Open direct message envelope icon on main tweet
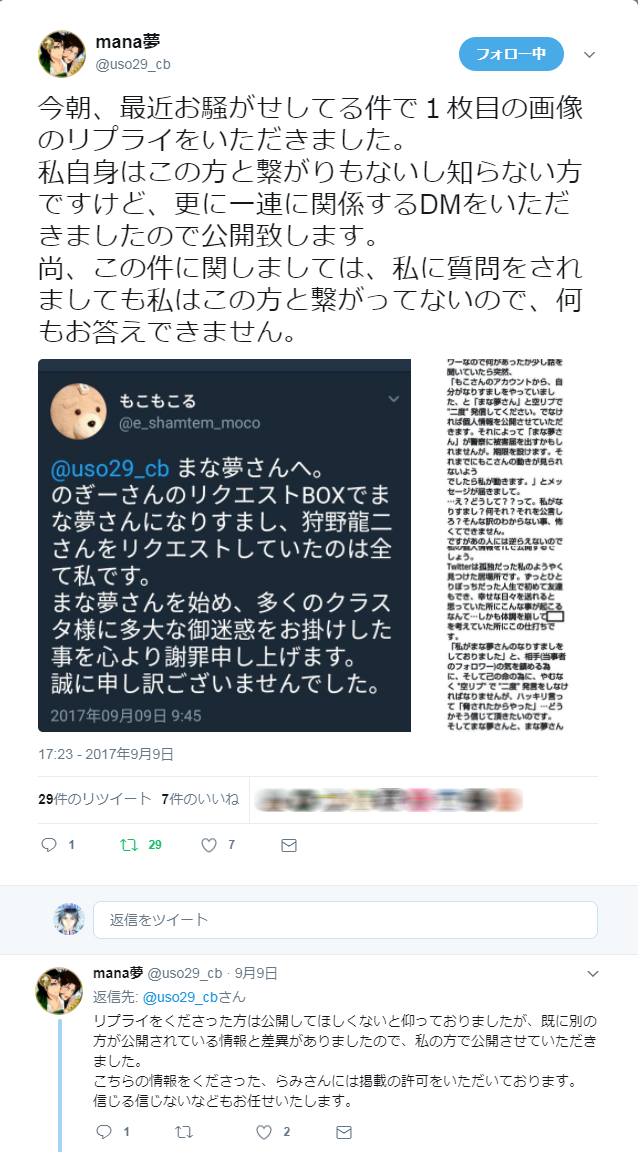The height and width of the screenshot is (1152, 638). pyautogui.click(x=289, y=845)
